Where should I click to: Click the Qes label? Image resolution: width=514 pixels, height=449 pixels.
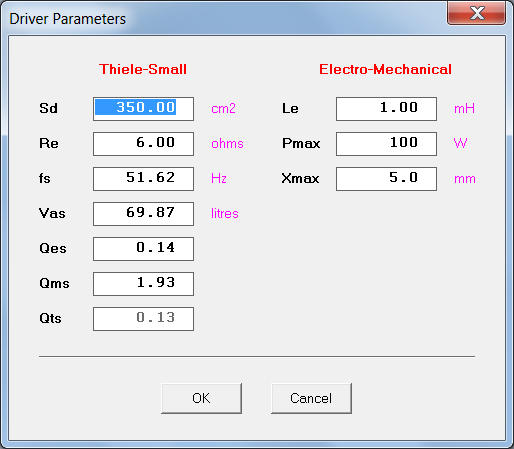tap(53, 248)
